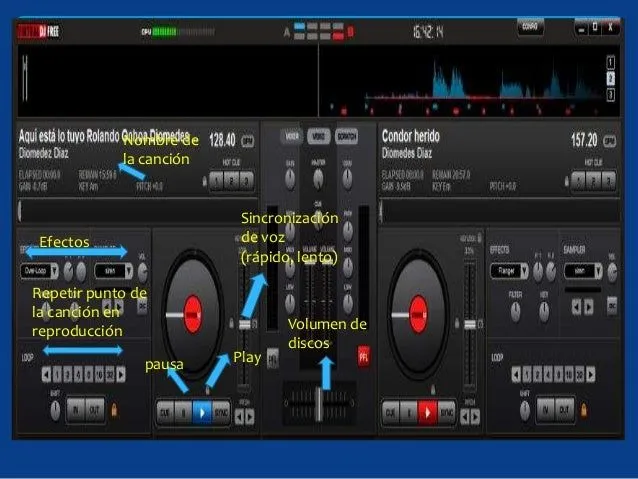Viewport: 638px width, 479px height.
Task: Sync the left deck tempo with SYNC
Action: coord(221,413)
